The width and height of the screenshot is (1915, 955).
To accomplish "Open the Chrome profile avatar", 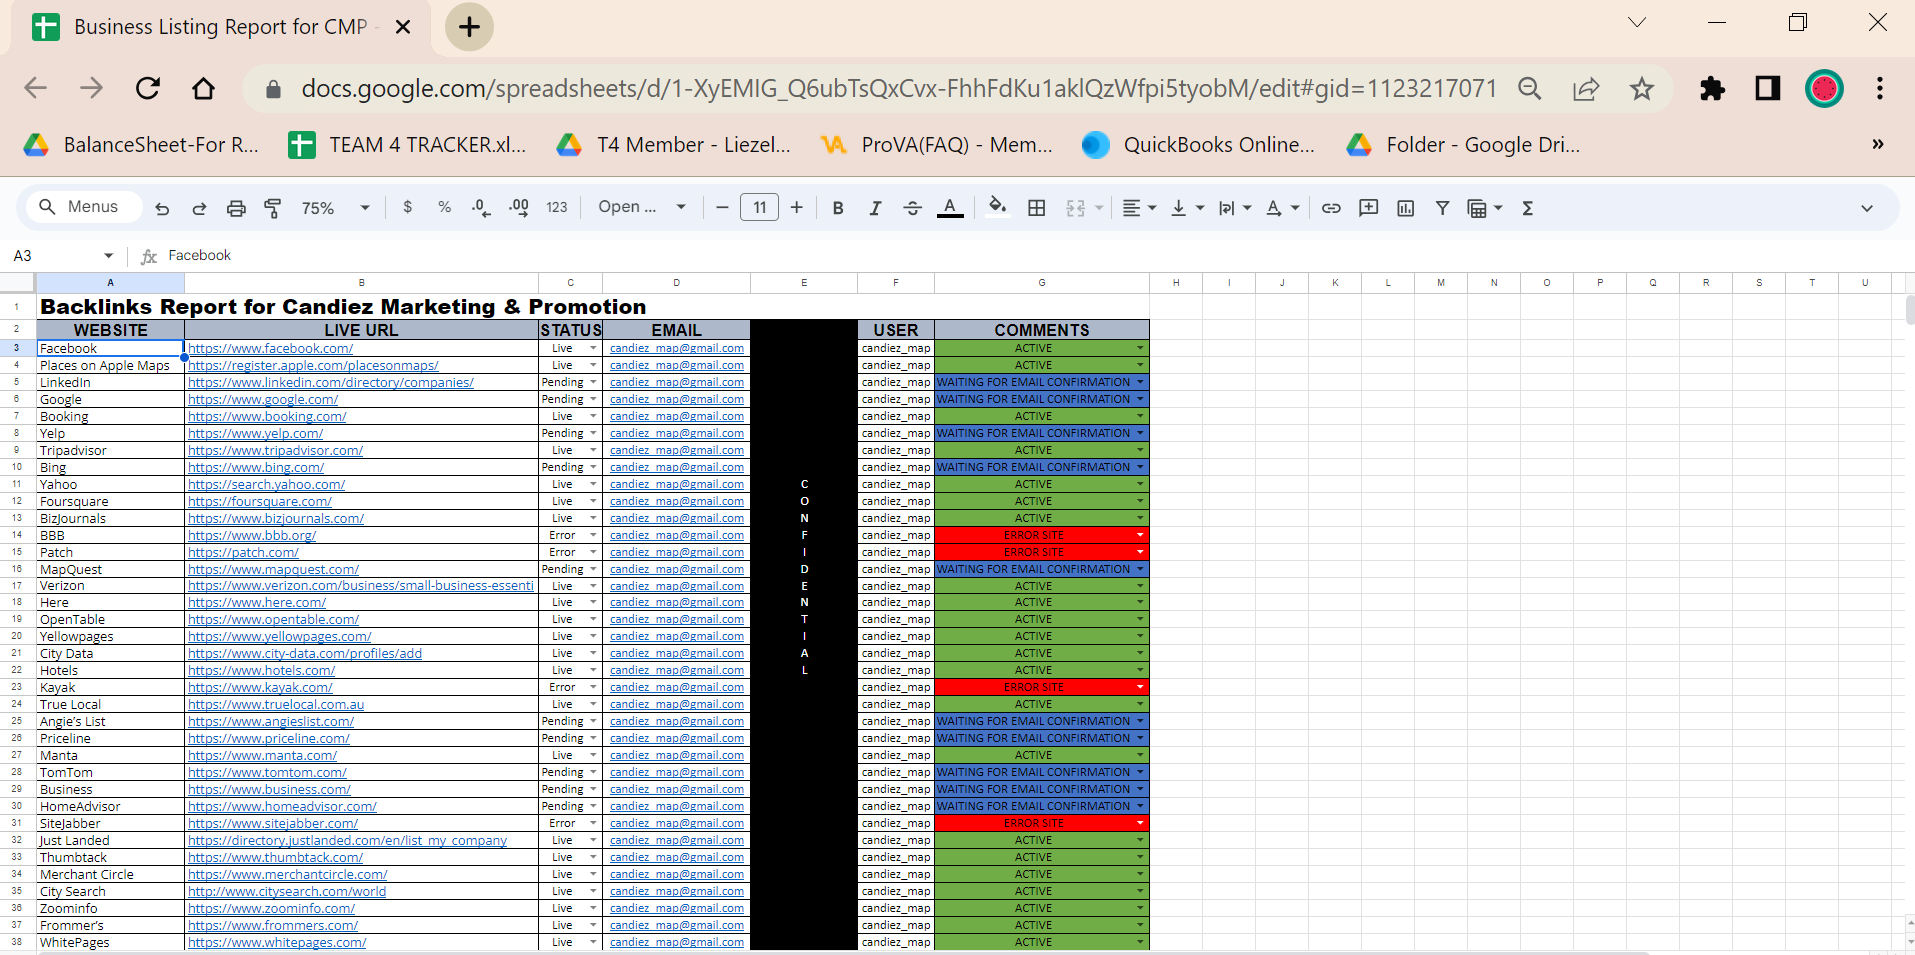I will [1824, 88].
